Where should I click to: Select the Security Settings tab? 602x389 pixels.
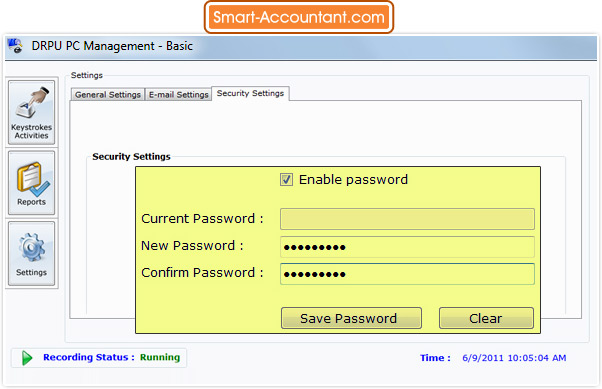pyautogui.click(x=250, y=93)
